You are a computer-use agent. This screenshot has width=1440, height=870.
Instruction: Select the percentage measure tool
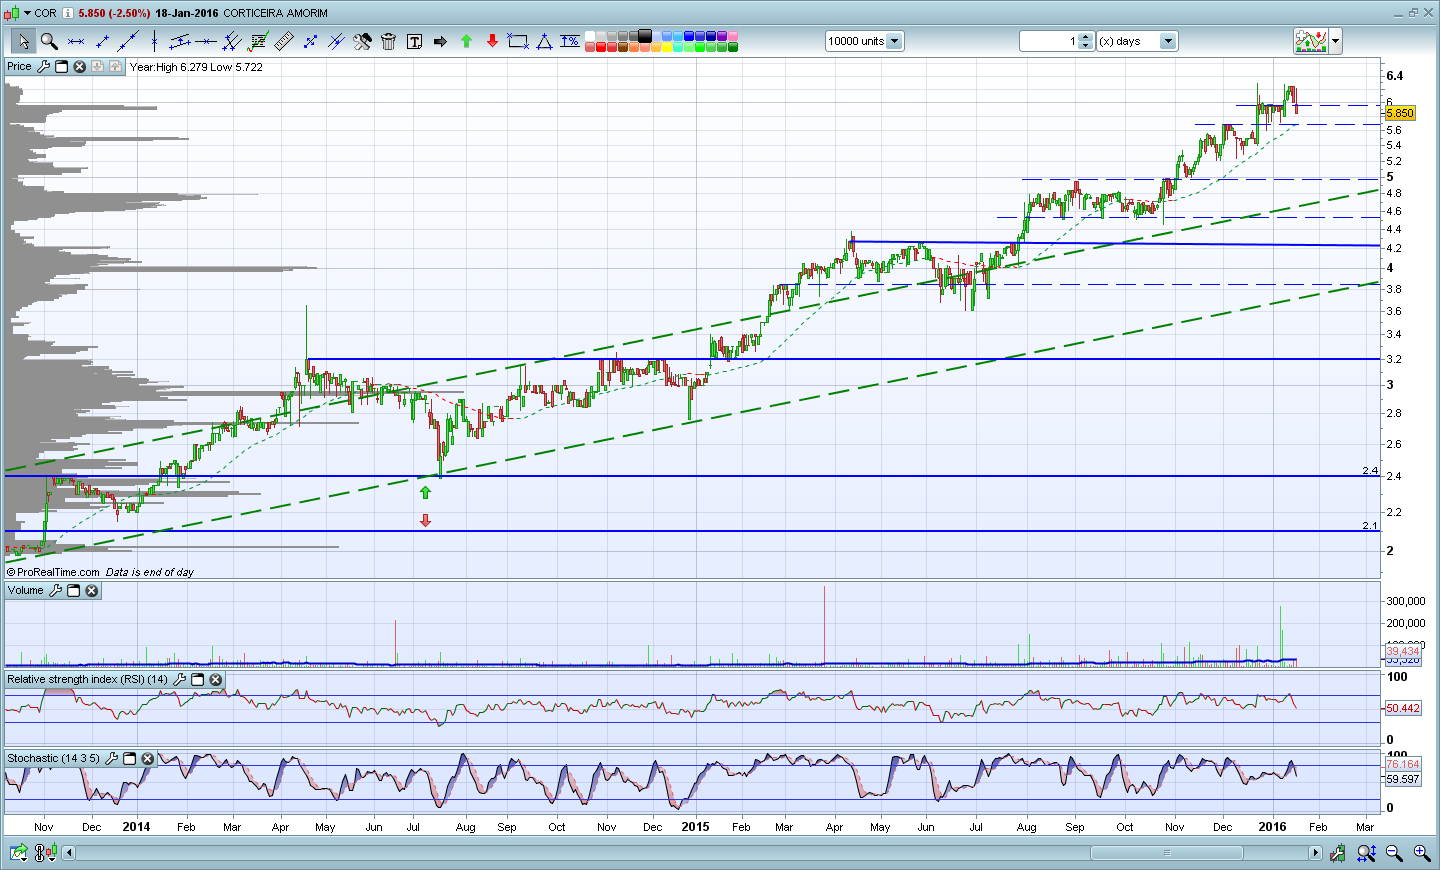point(570,41)
